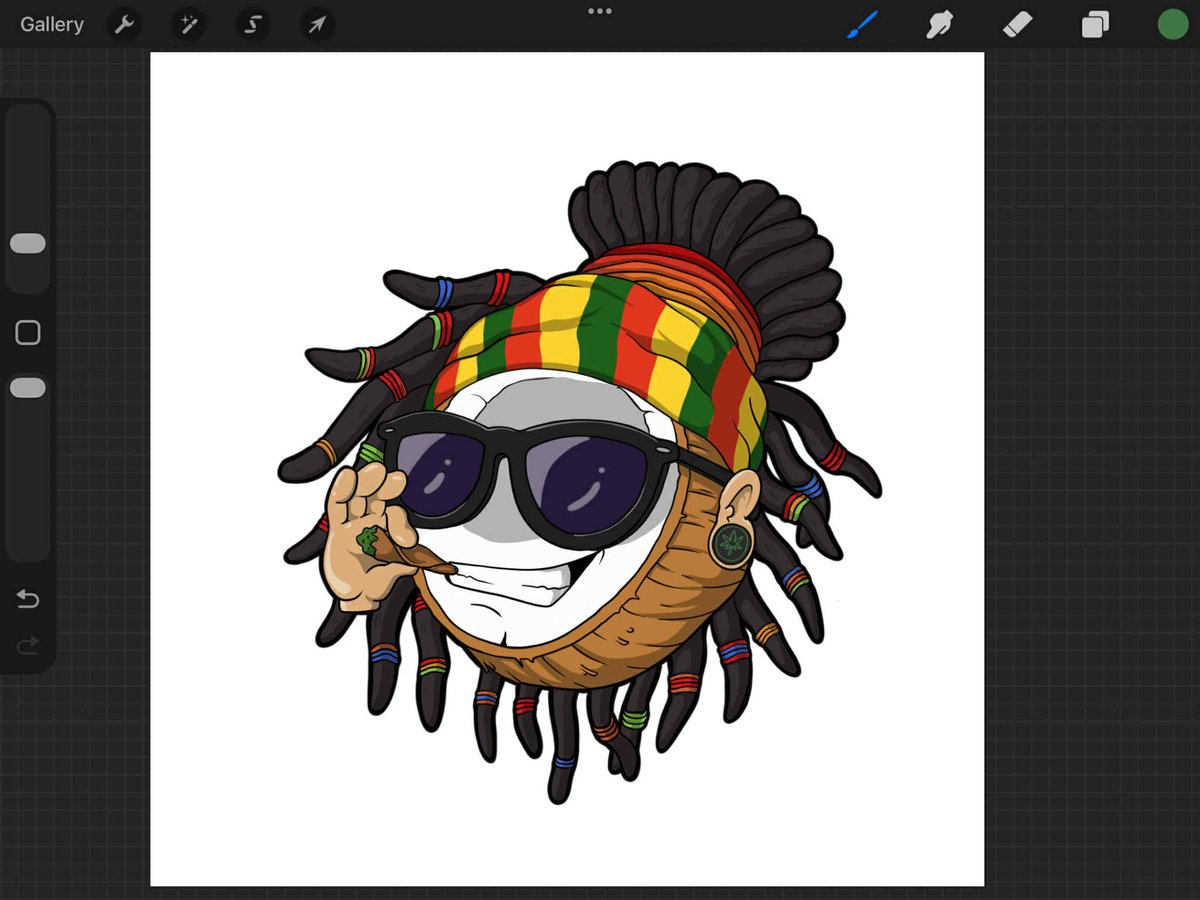Screen dimensions: 1200x900
Task: Select the Brush tool
Action: pyautogui.click(x=862, y=25)
